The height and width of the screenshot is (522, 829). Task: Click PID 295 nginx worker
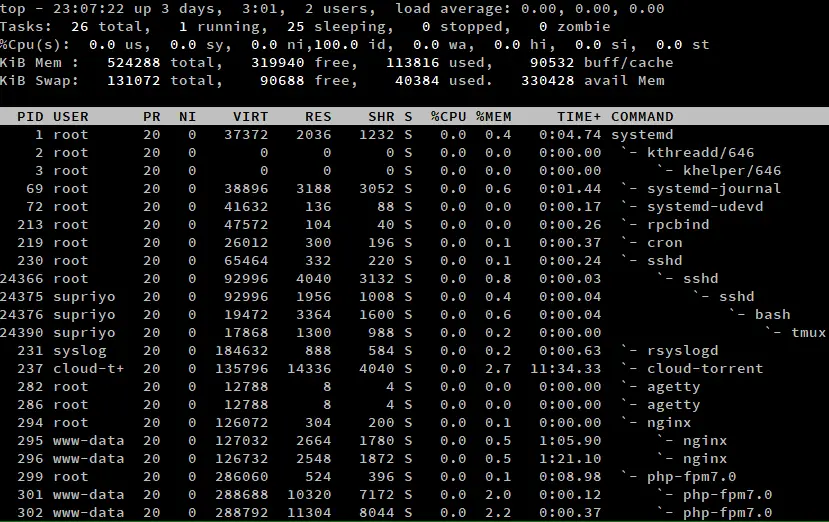[x=414, y=441]
